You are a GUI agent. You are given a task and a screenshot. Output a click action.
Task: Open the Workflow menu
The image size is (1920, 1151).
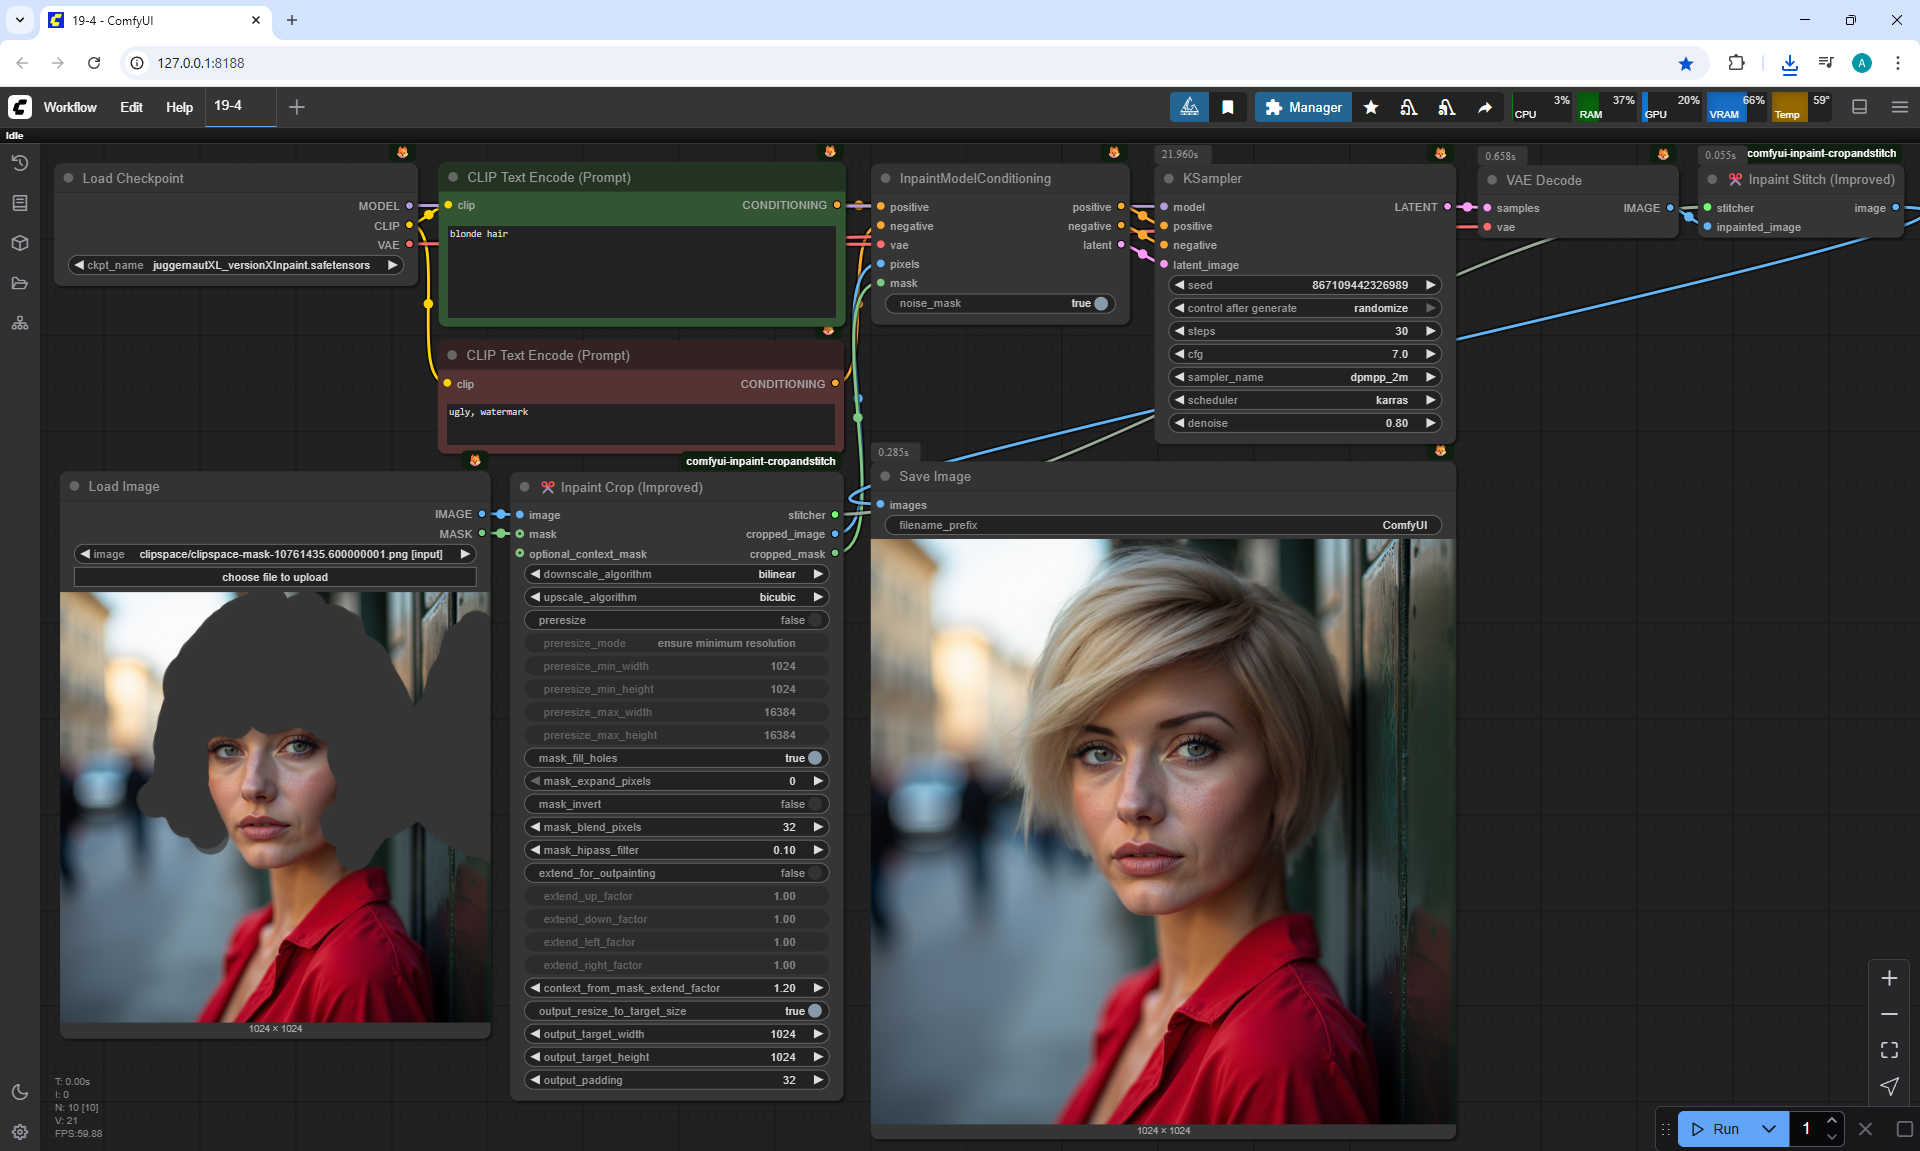70,107
